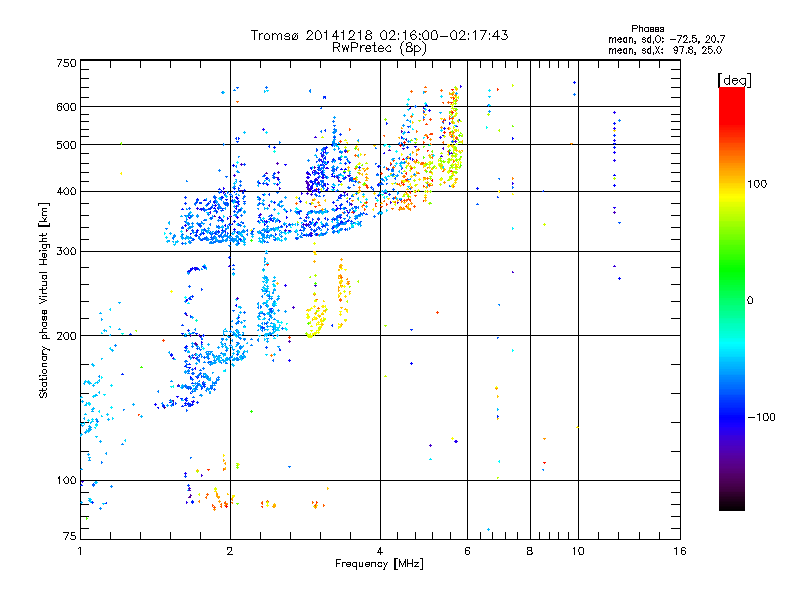800x600 pixels.
Task: Select the 'mean, sd,X: 97.8, 25.0' line
Action: pos(665,50)
